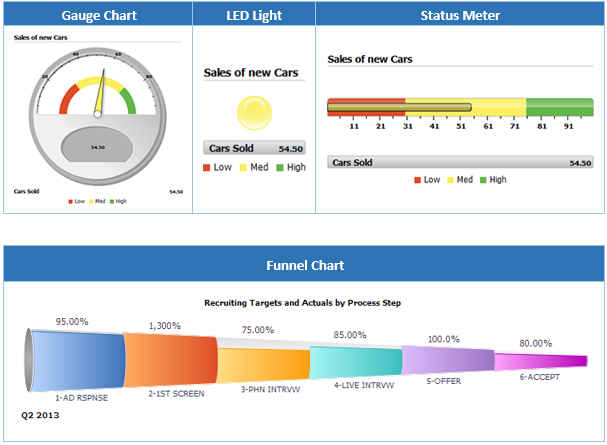Viewport: 607px width, 445px height.
Task: Click the yellow LED light indicator
Action: pos(254,112)
